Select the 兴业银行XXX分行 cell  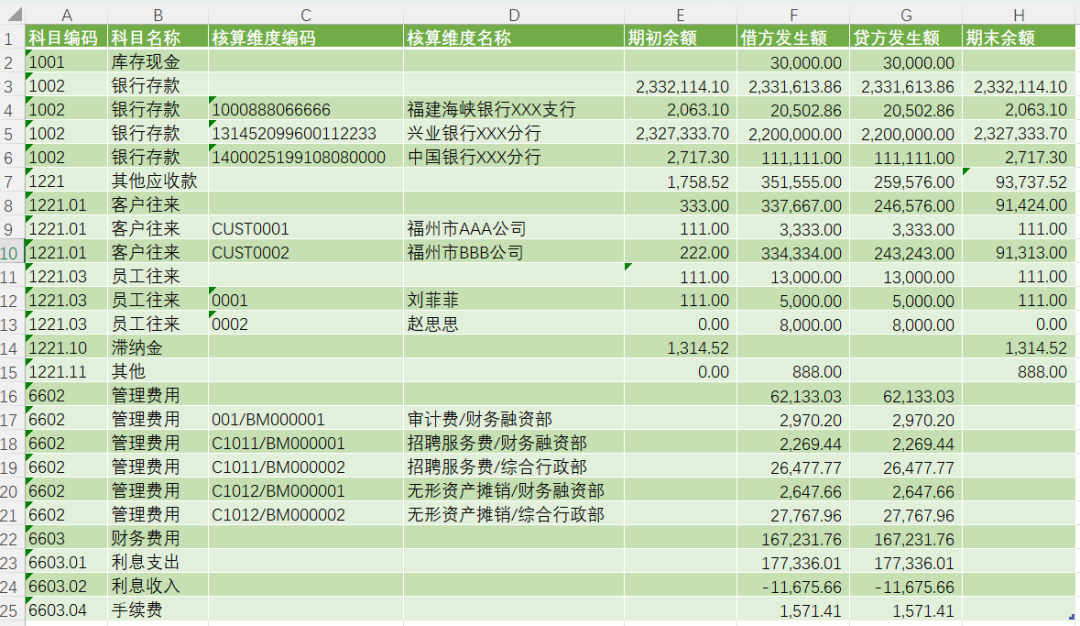point(514,134)
